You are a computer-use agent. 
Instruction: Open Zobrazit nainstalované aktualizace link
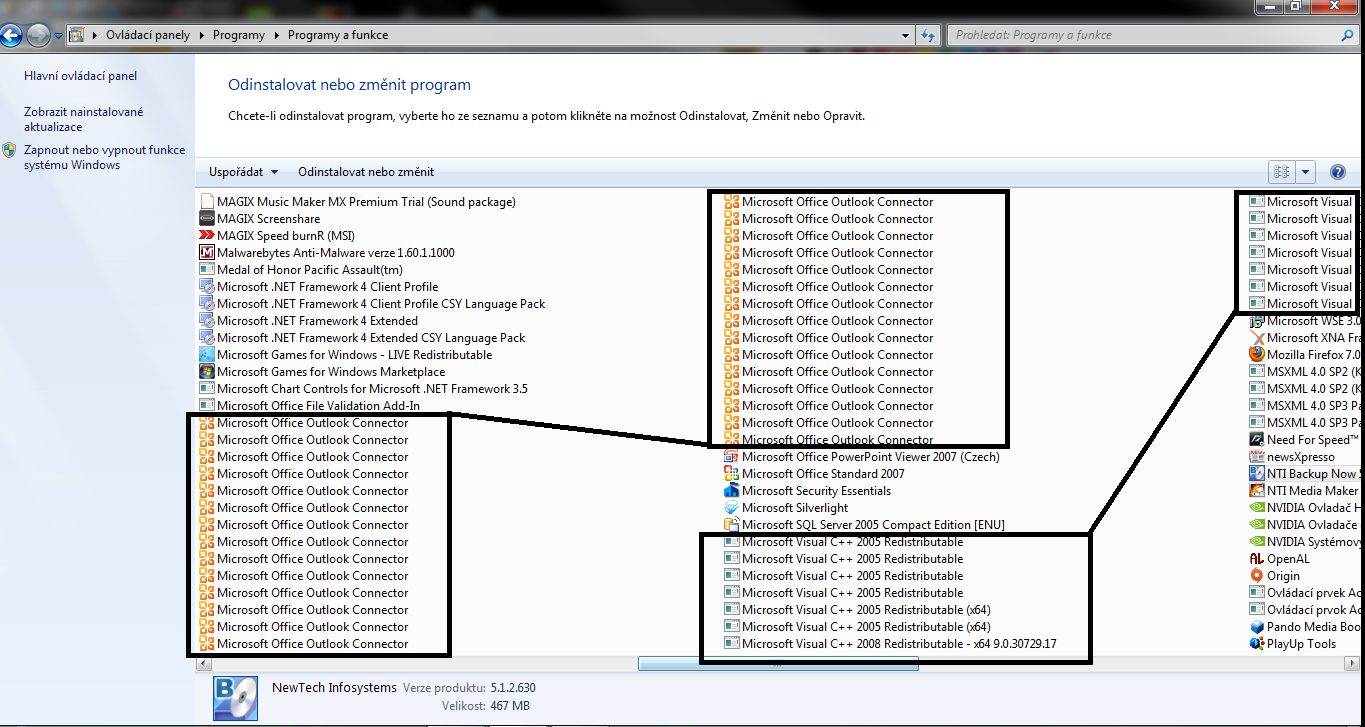(84, 120)
